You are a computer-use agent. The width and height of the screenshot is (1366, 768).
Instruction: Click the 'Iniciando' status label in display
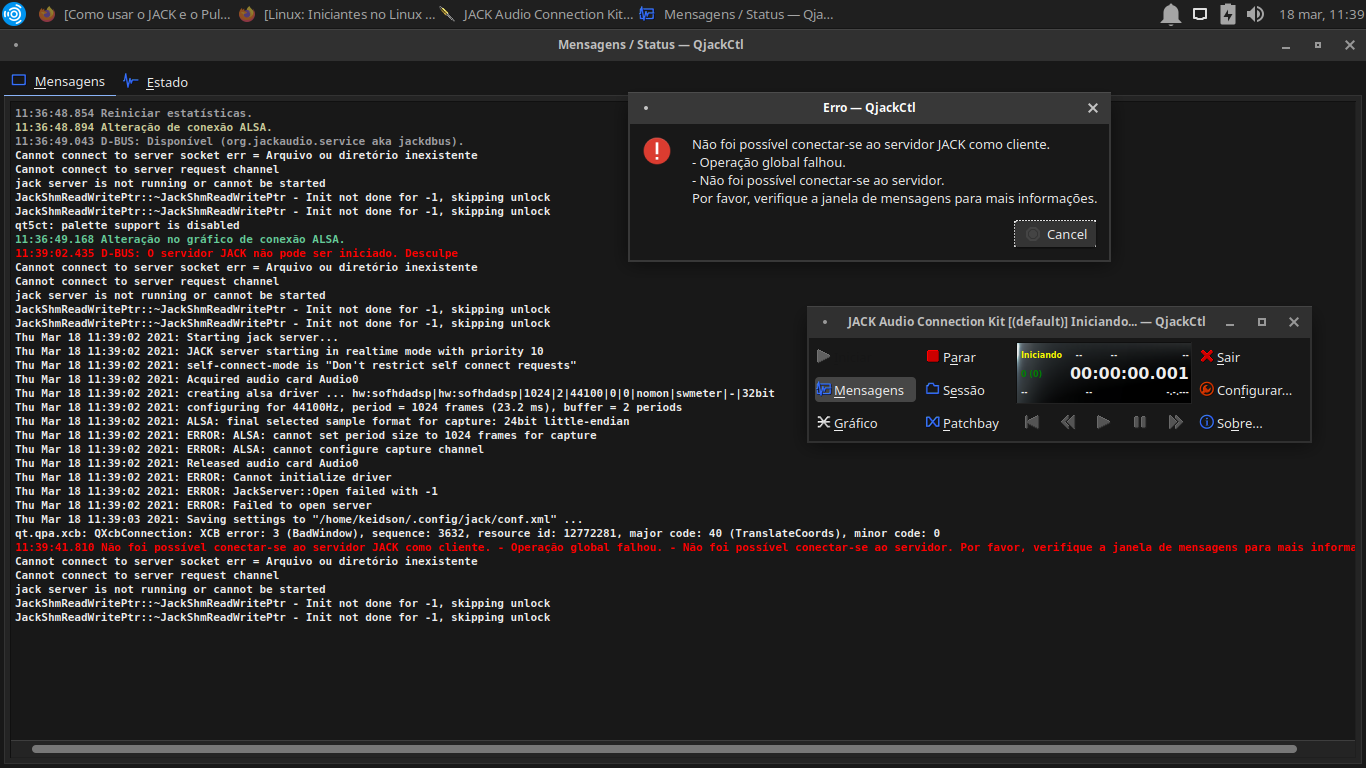pos(1041,355)
